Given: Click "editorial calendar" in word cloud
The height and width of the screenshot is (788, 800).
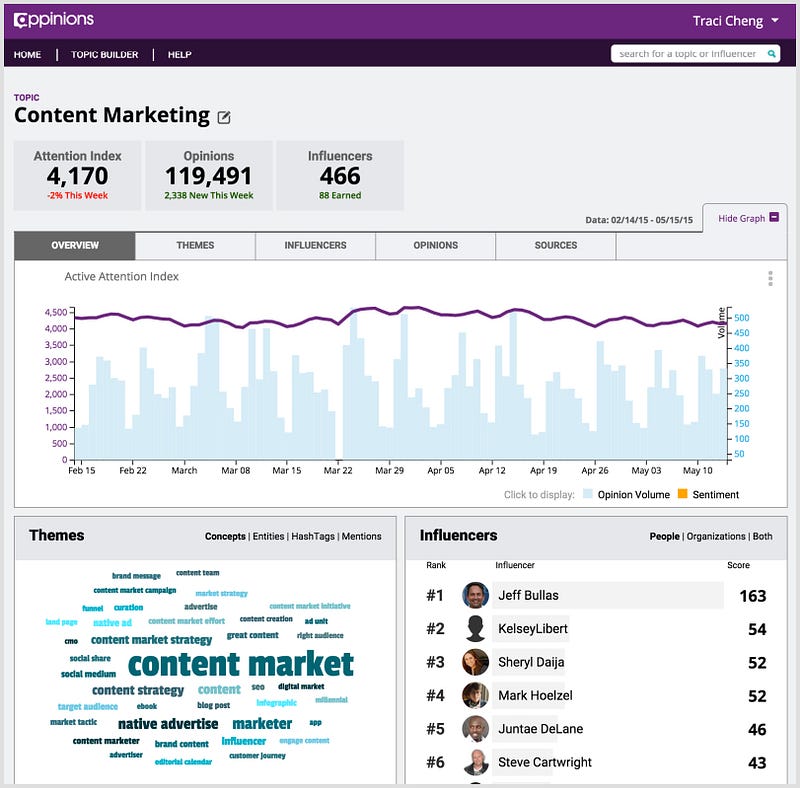Looking at the screenshot, I should pos(183,762).
